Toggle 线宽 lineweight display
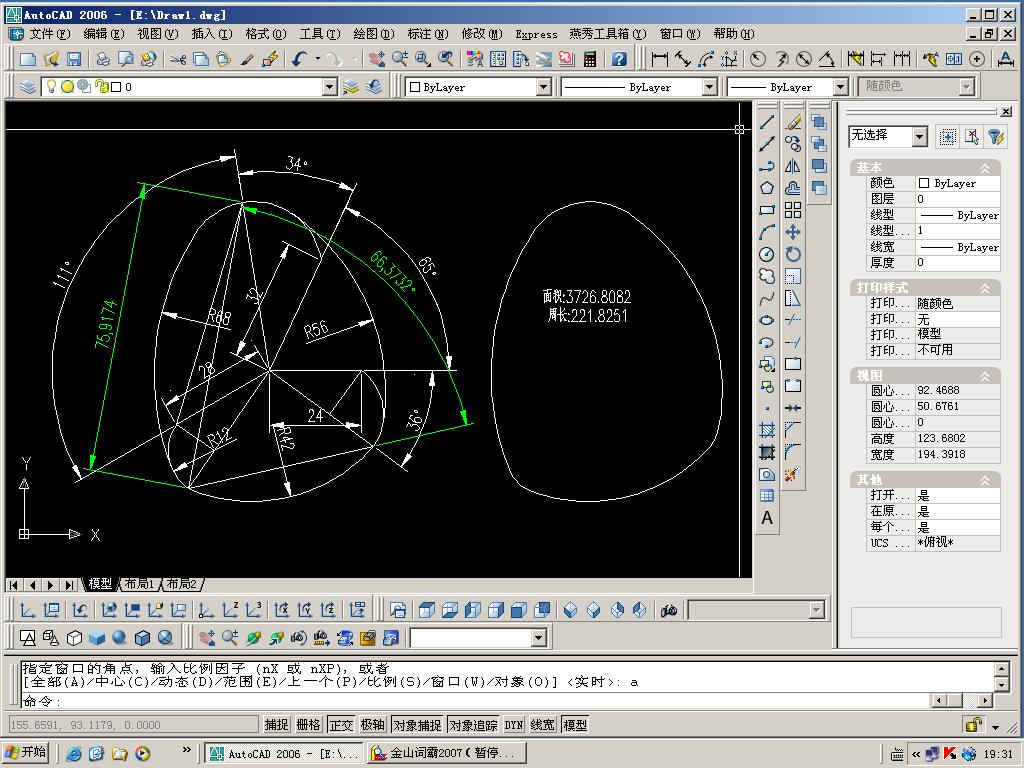 coord(543,724)
